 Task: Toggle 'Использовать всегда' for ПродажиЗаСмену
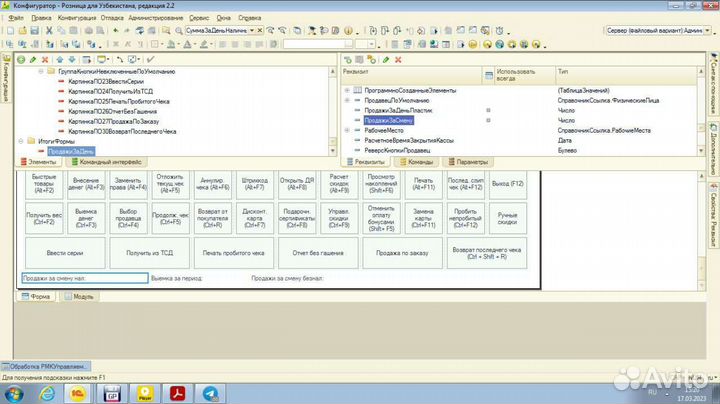click(x=488, y=120)
